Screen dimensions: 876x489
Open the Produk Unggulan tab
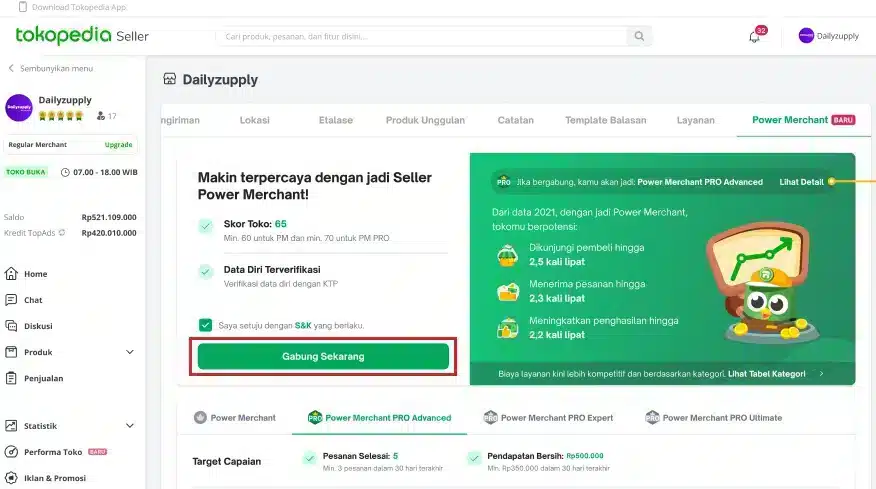coord(425,120)
